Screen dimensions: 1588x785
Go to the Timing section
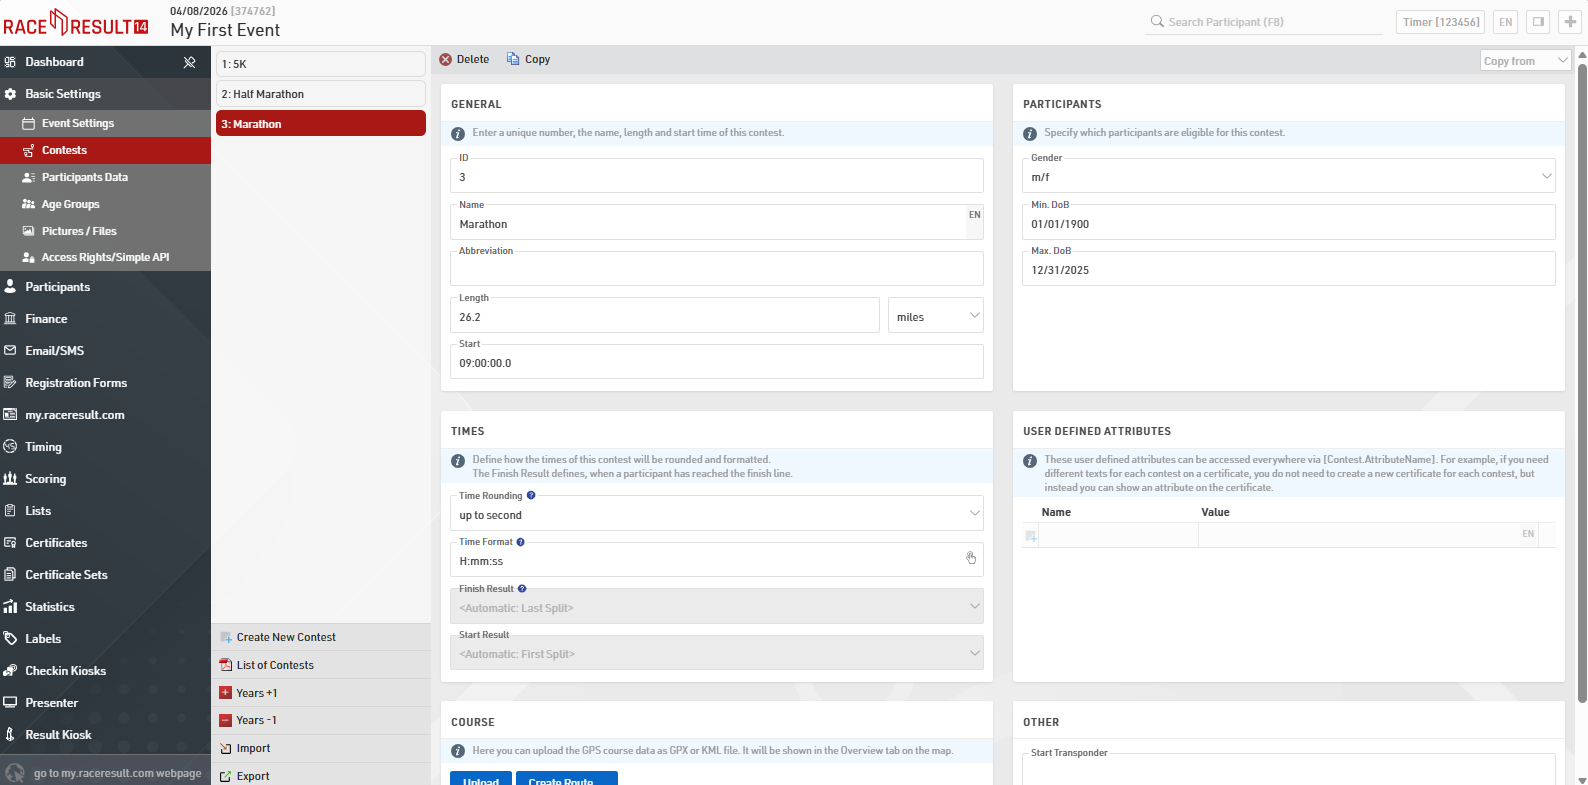pyautogui.click(x=43, y=447)
